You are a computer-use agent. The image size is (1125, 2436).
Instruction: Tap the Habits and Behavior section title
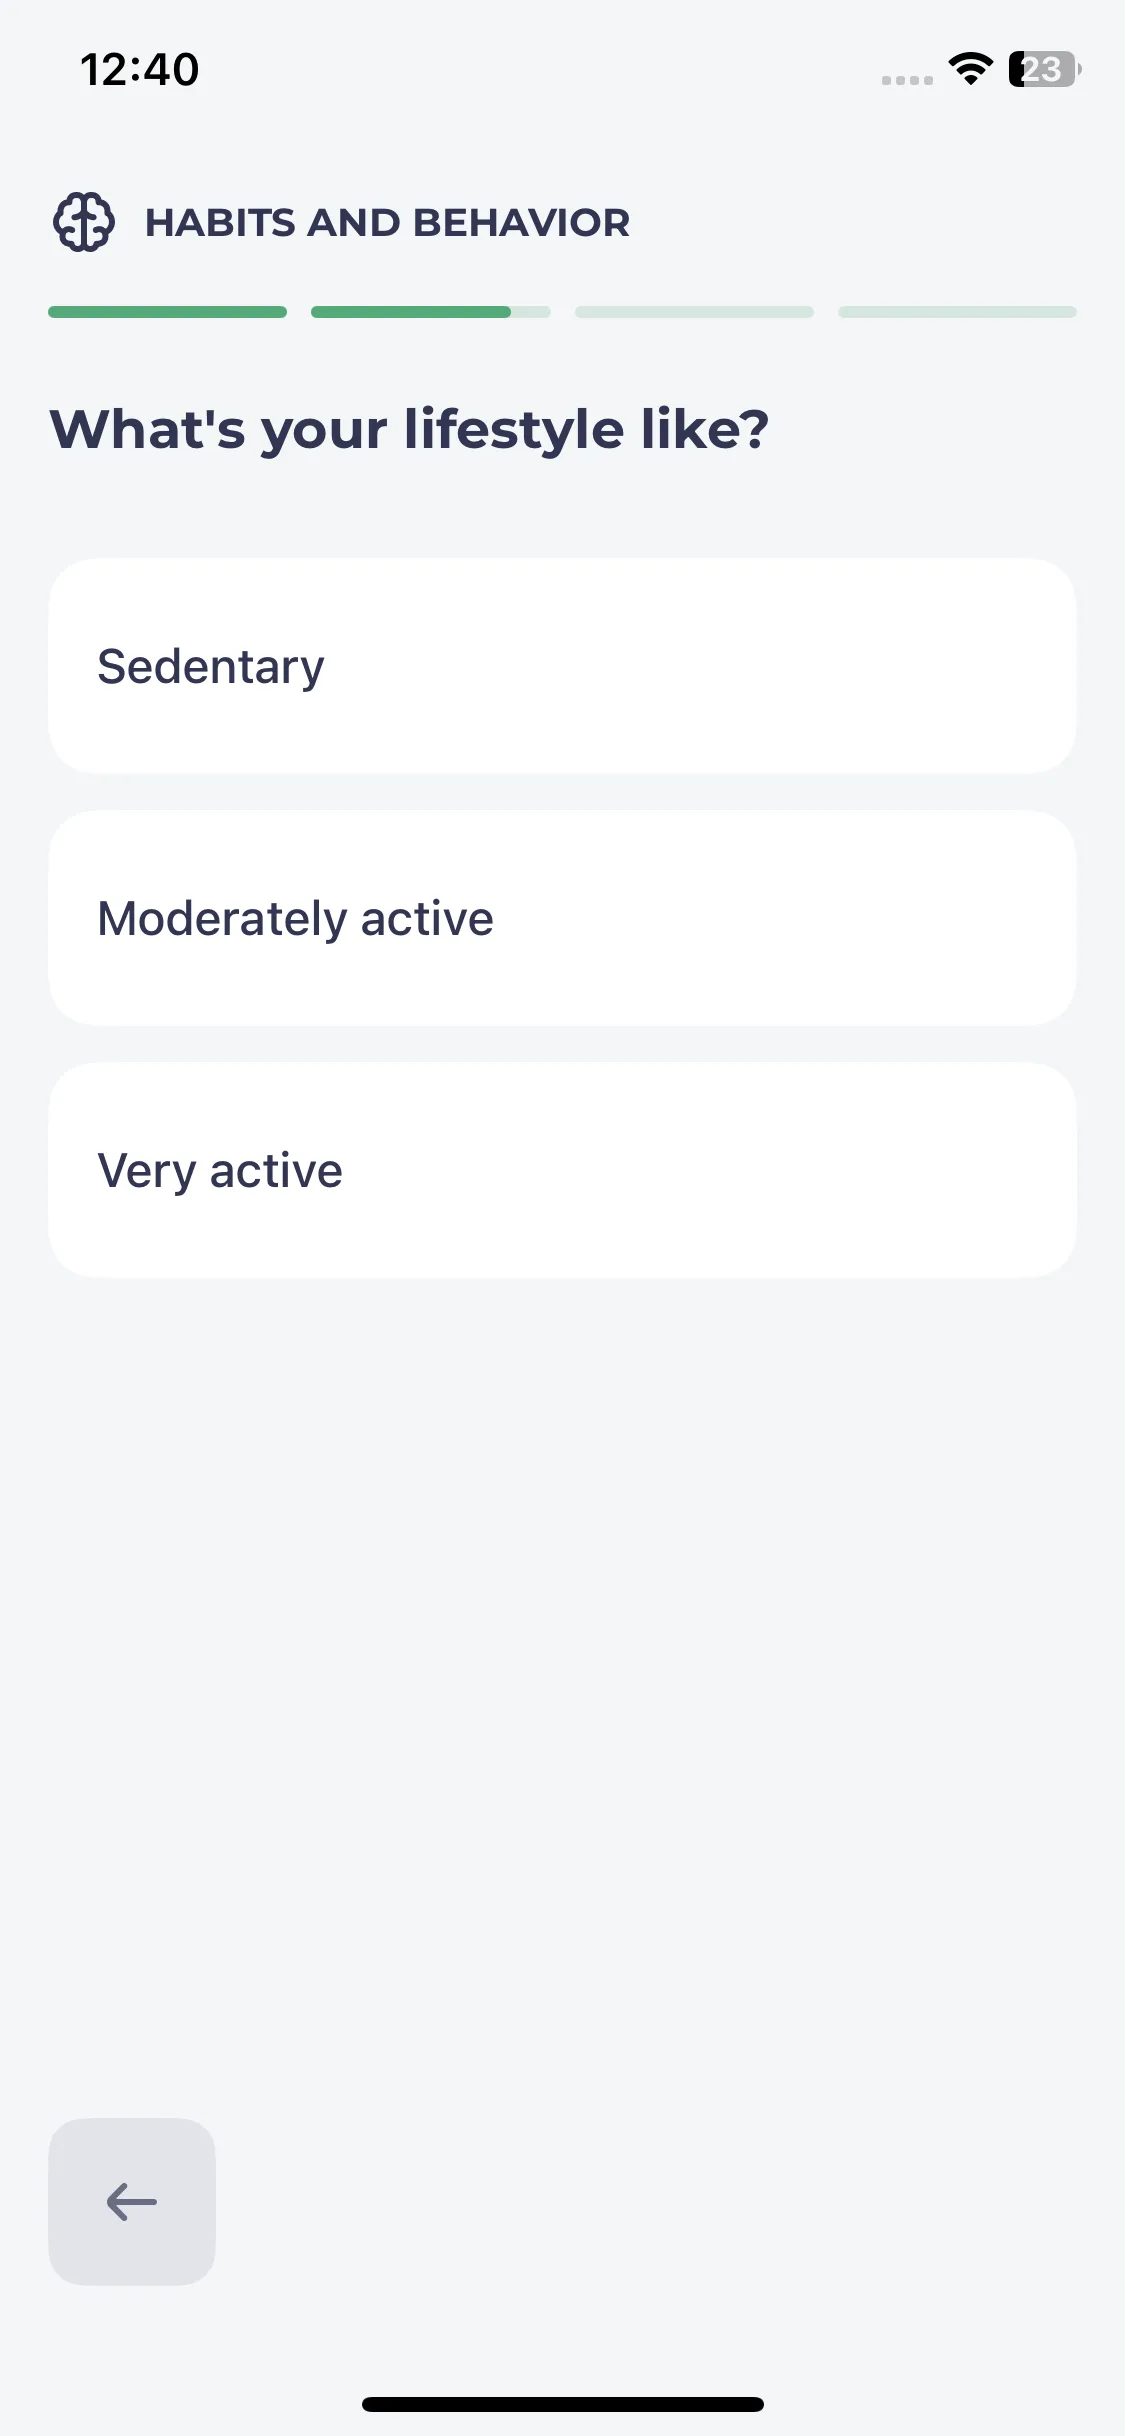click(388, 222)
